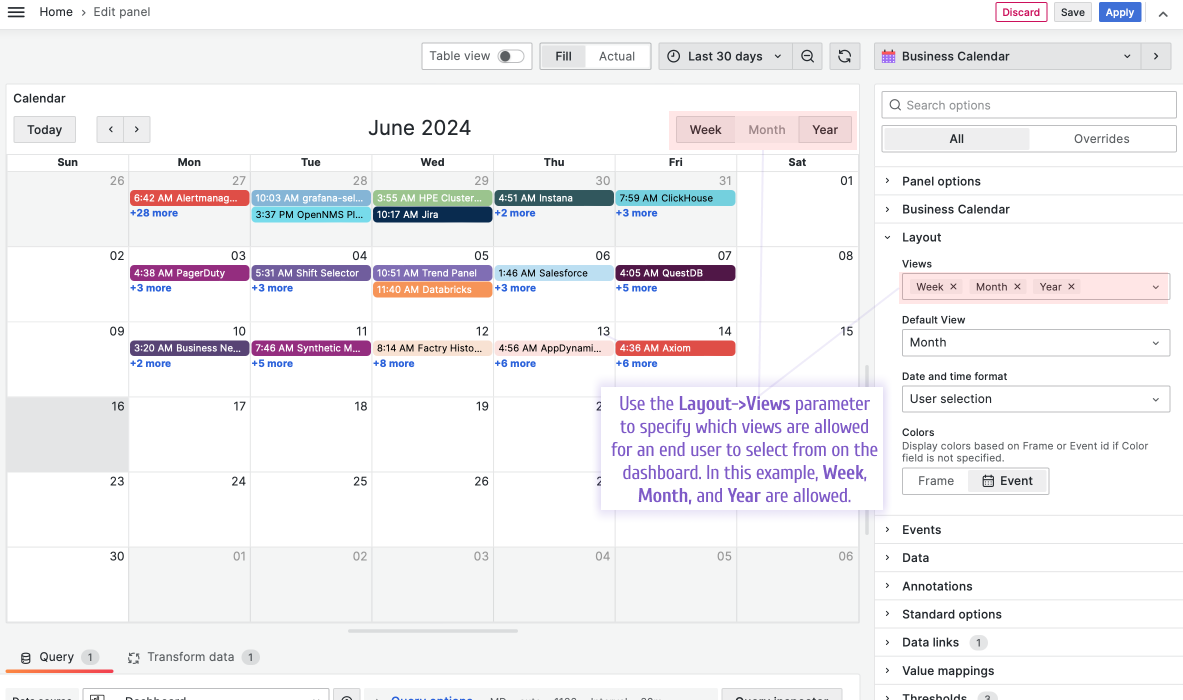Click the Search options field
Viewport: 1183px width, 700px height.
pos(1028,104)
